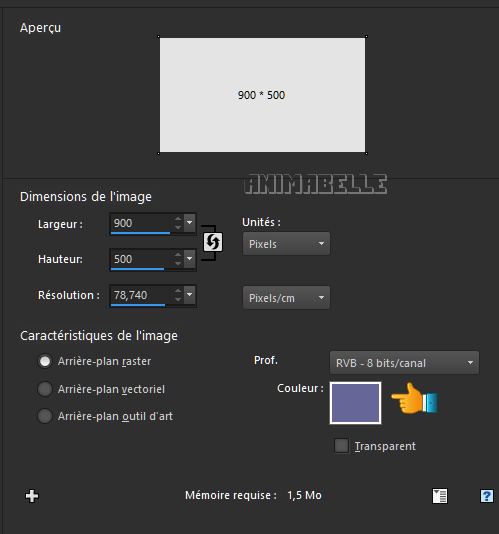Open the Pixels/cm resolution units dropdown

[x=286, y=298]
